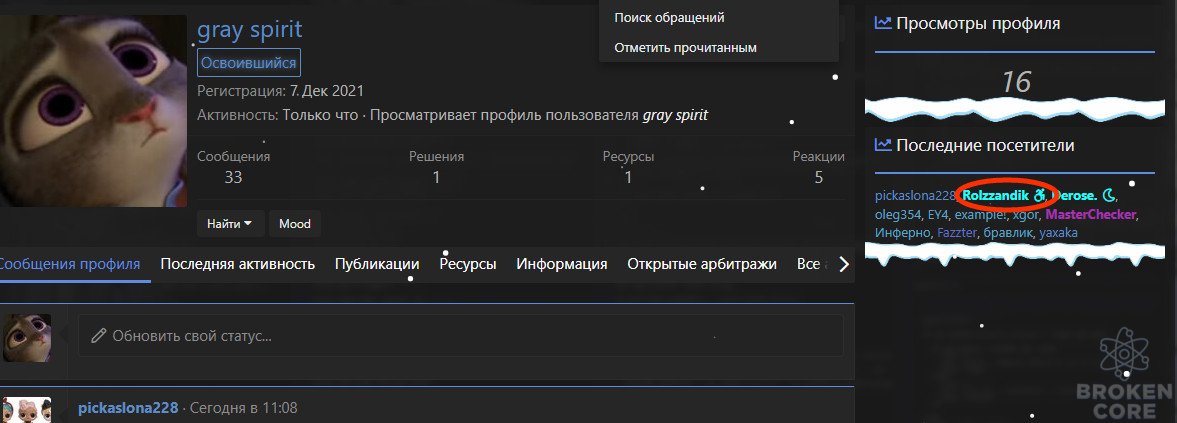Open the Информация tab
The width and height of the screenshot is (1177, 423).
click(x=561, y=264)
